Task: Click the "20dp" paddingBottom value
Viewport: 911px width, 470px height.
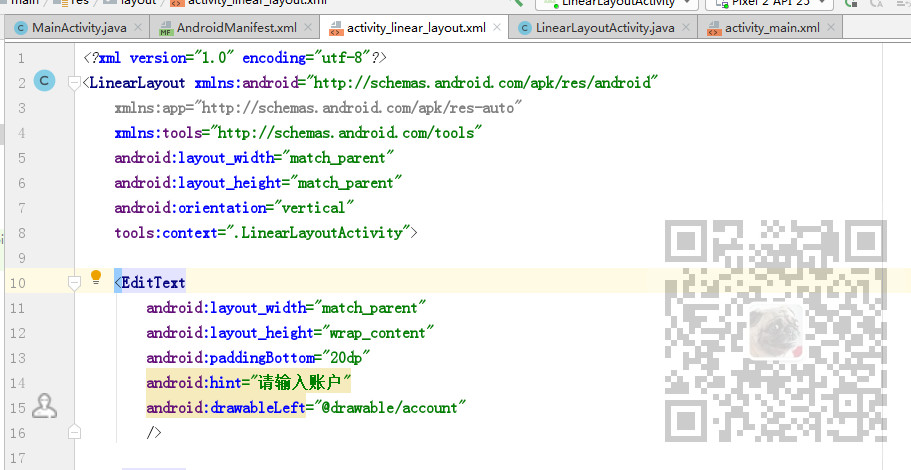Action: point(346,357)
